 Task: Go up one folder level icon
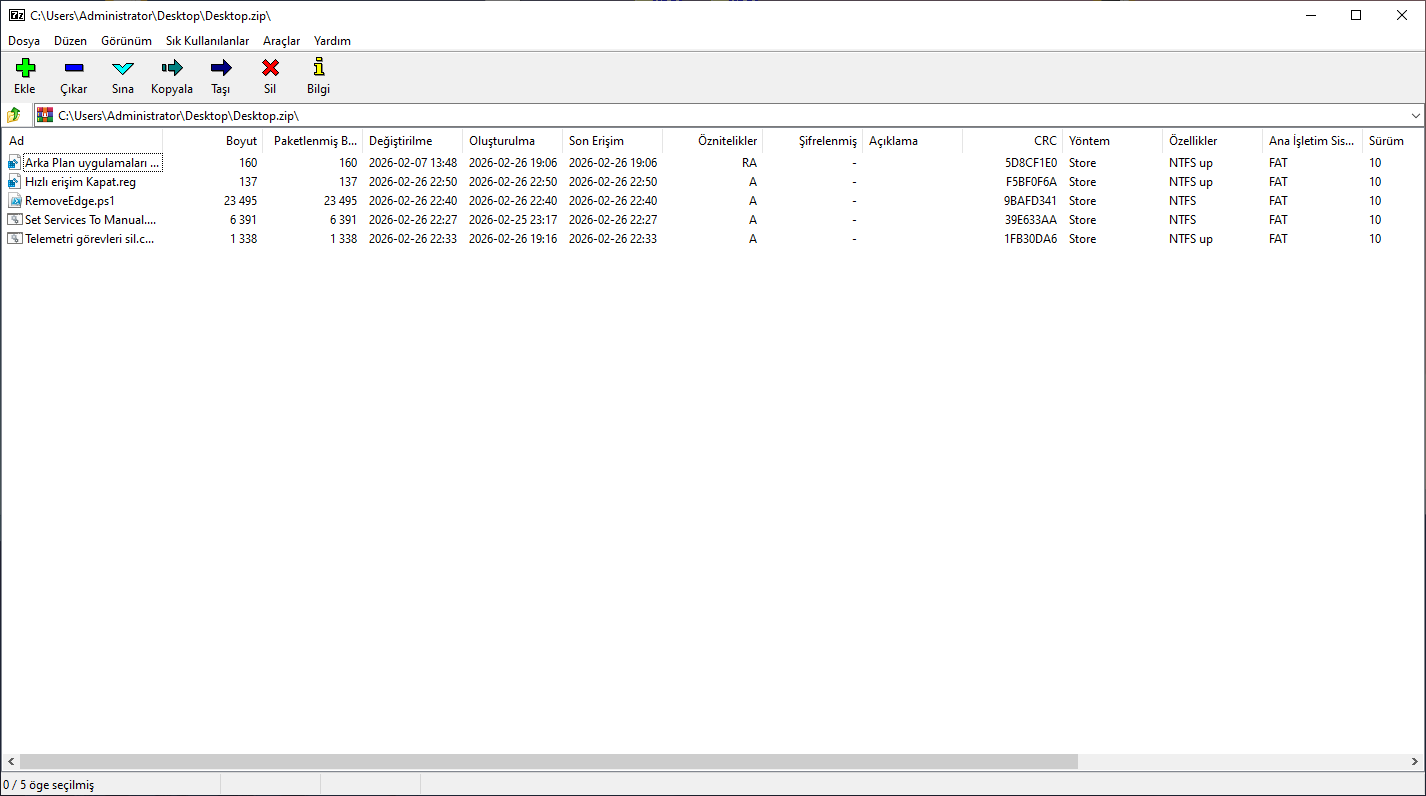[14, 115]
